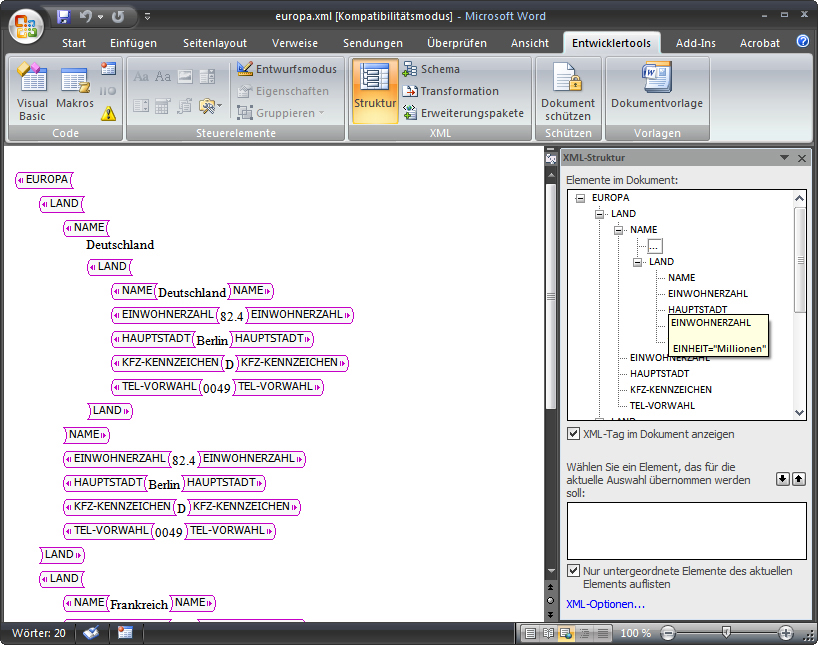Screen dimensions: 818x645
Task: Open the Sendungen ribbon tab
Action: (x=372, y=43)
